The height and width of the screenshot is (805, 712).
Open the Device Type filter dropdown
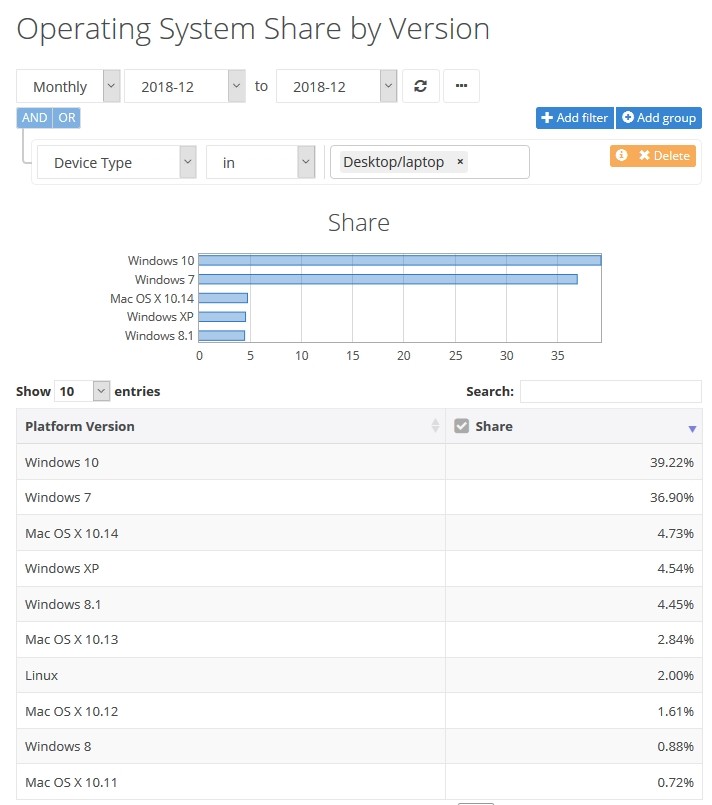click(117, 162)
